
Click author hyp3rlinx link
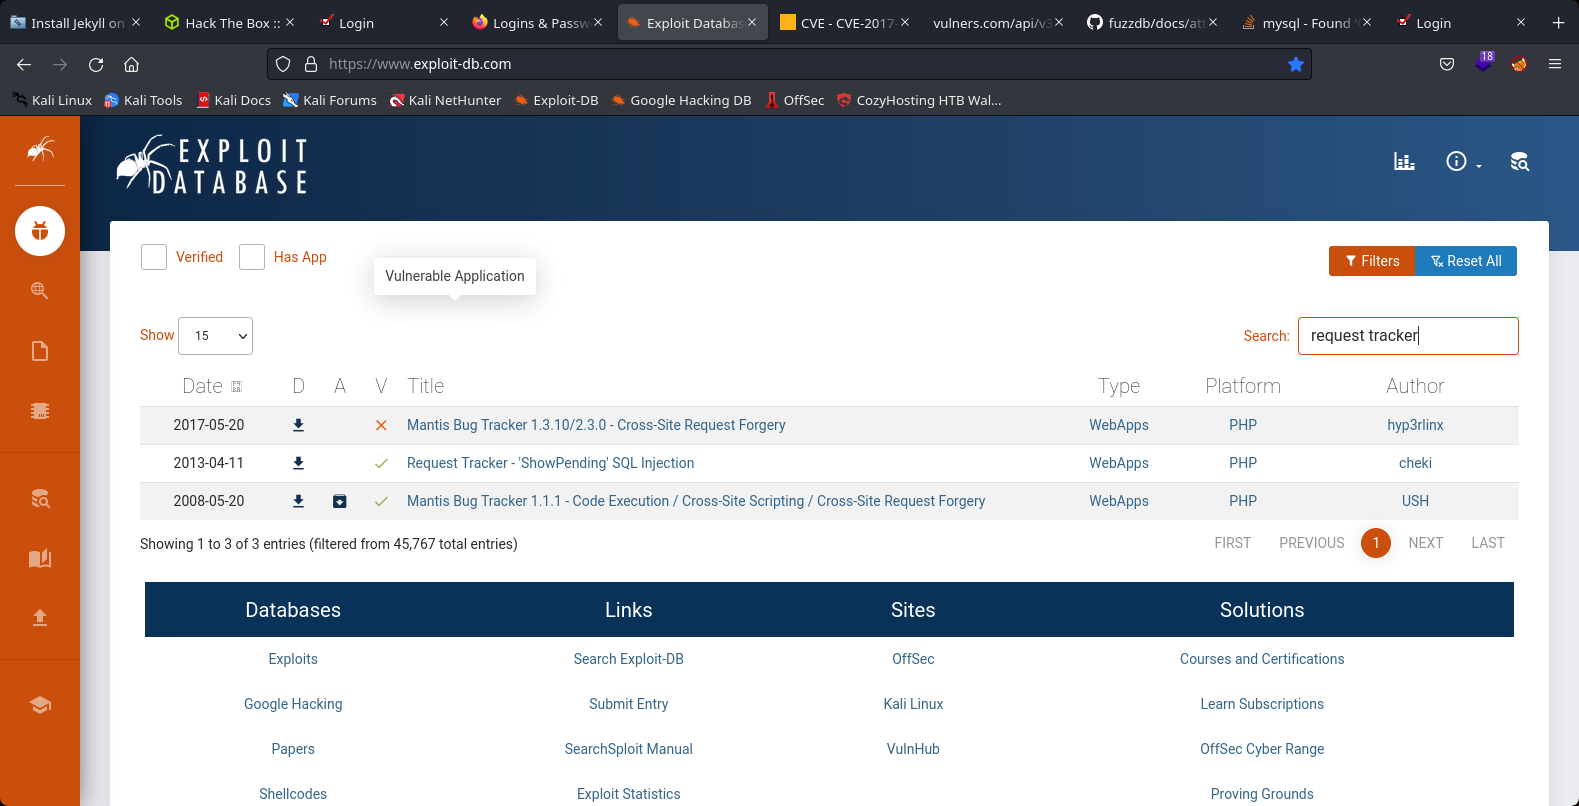coord(1415,425)
